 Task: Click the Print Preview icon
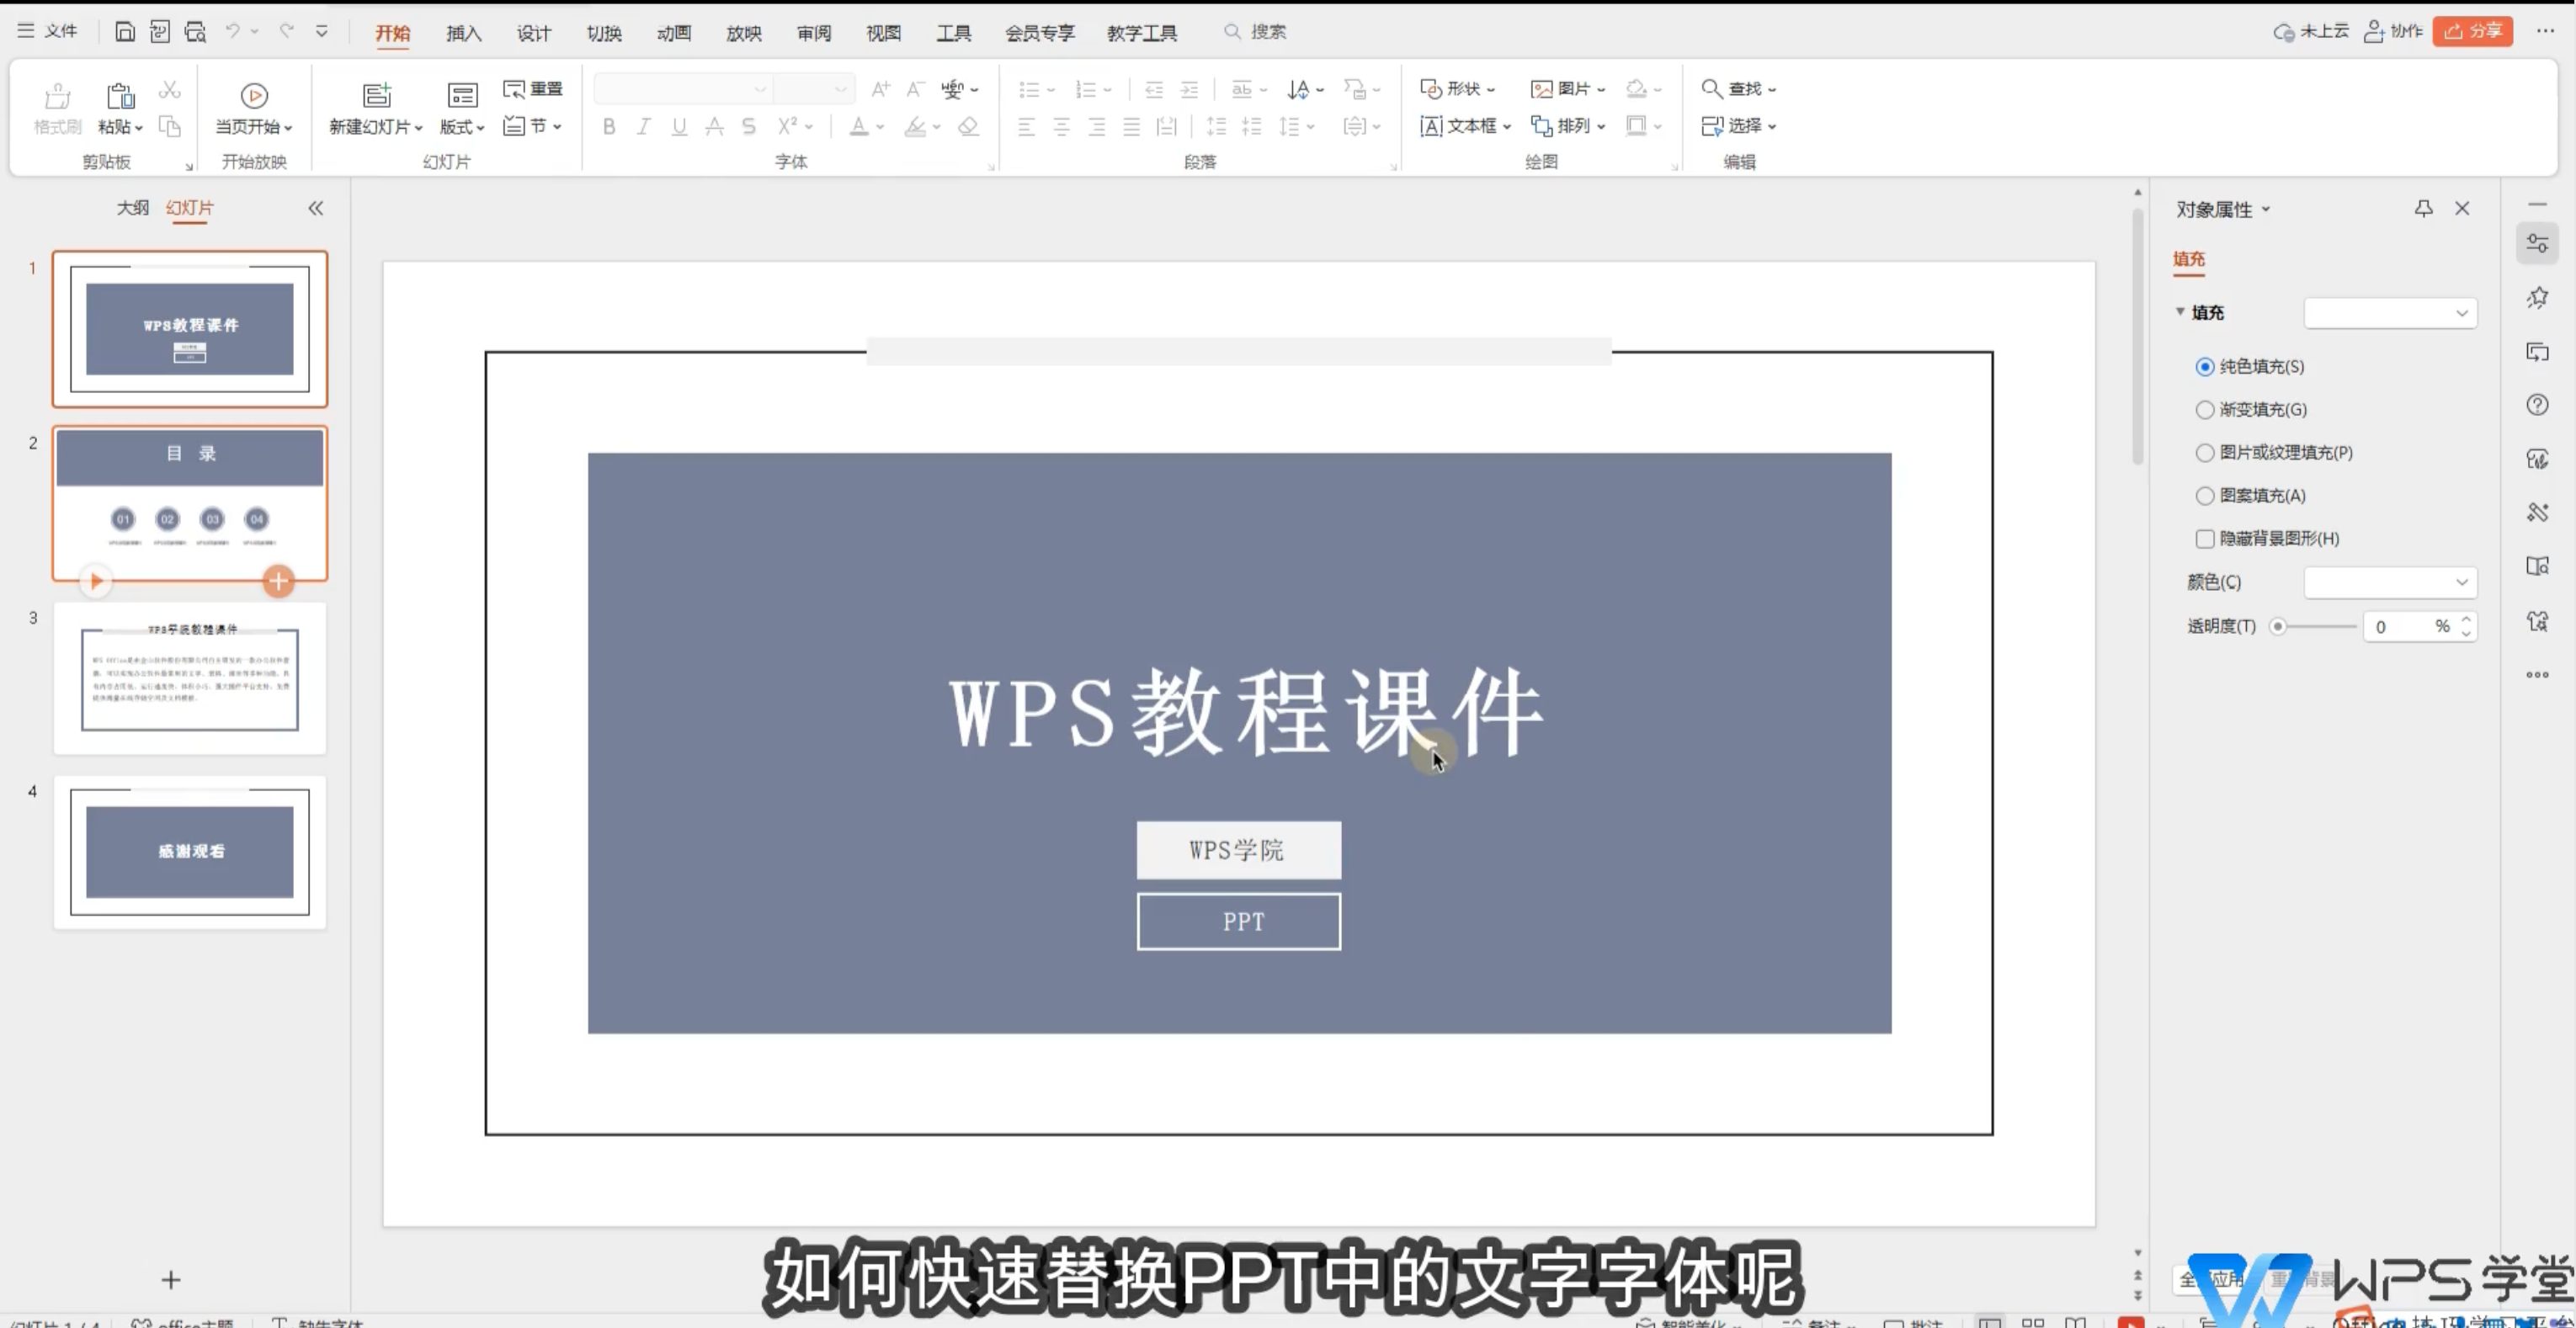196,32
